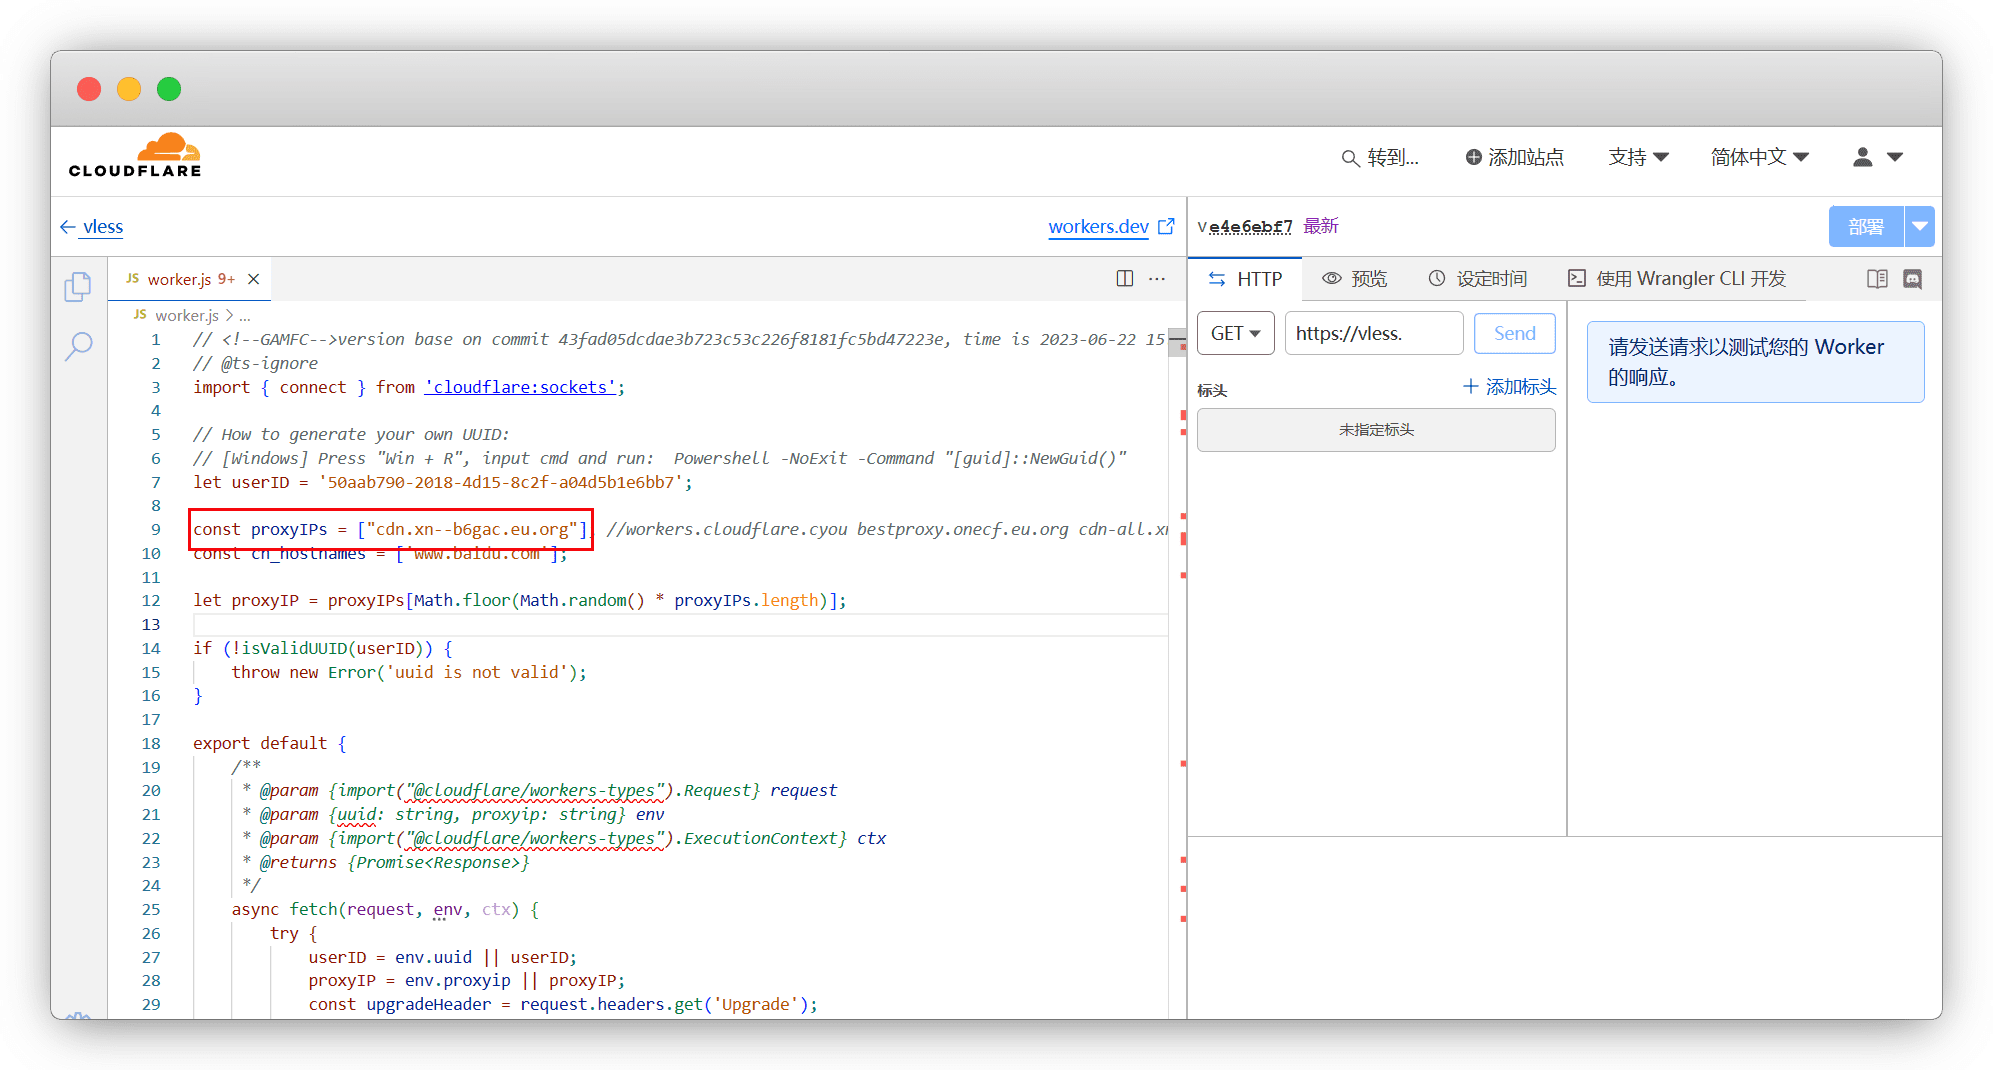Viewport: 1993px width, 1070px height.
Task: Click the terminal icon on Wrangler tab
Action: pyautogui.click(x=1577, y=278)
